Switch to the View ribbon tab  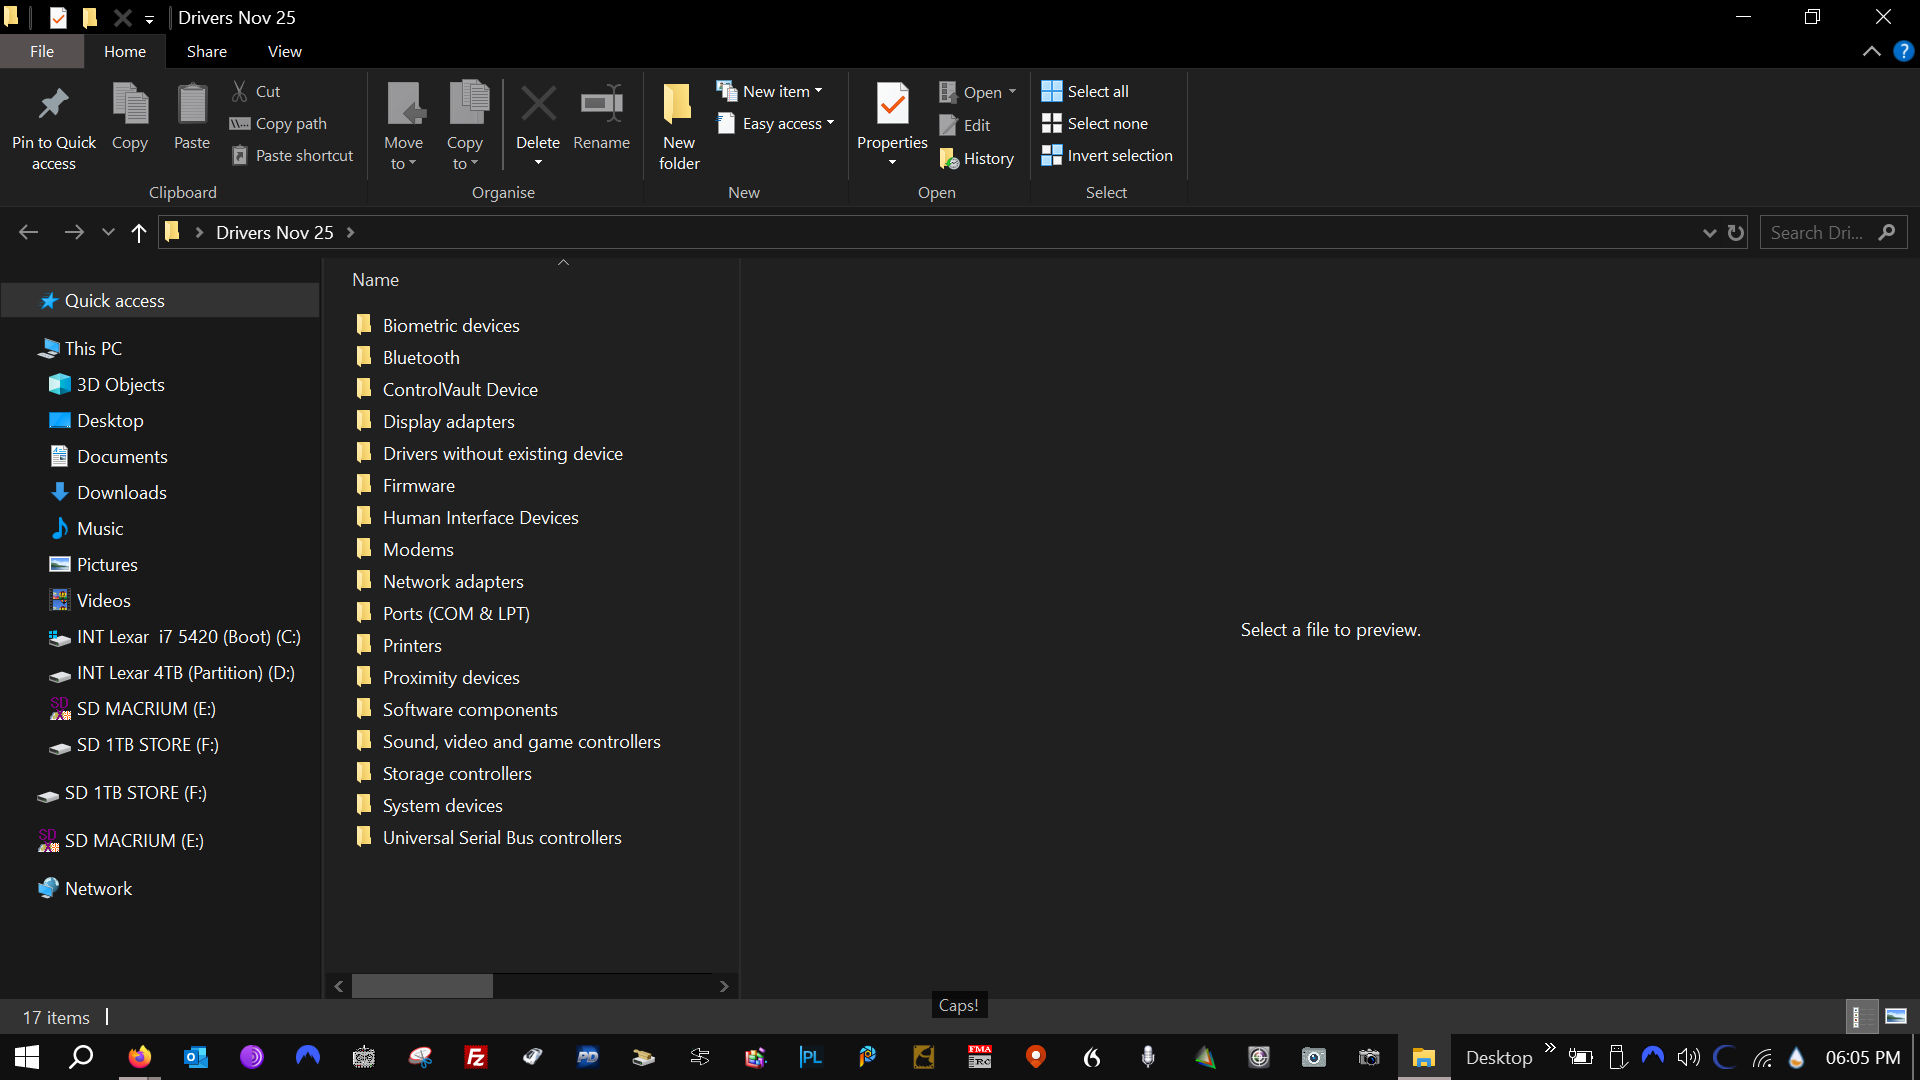coord(284,52)
